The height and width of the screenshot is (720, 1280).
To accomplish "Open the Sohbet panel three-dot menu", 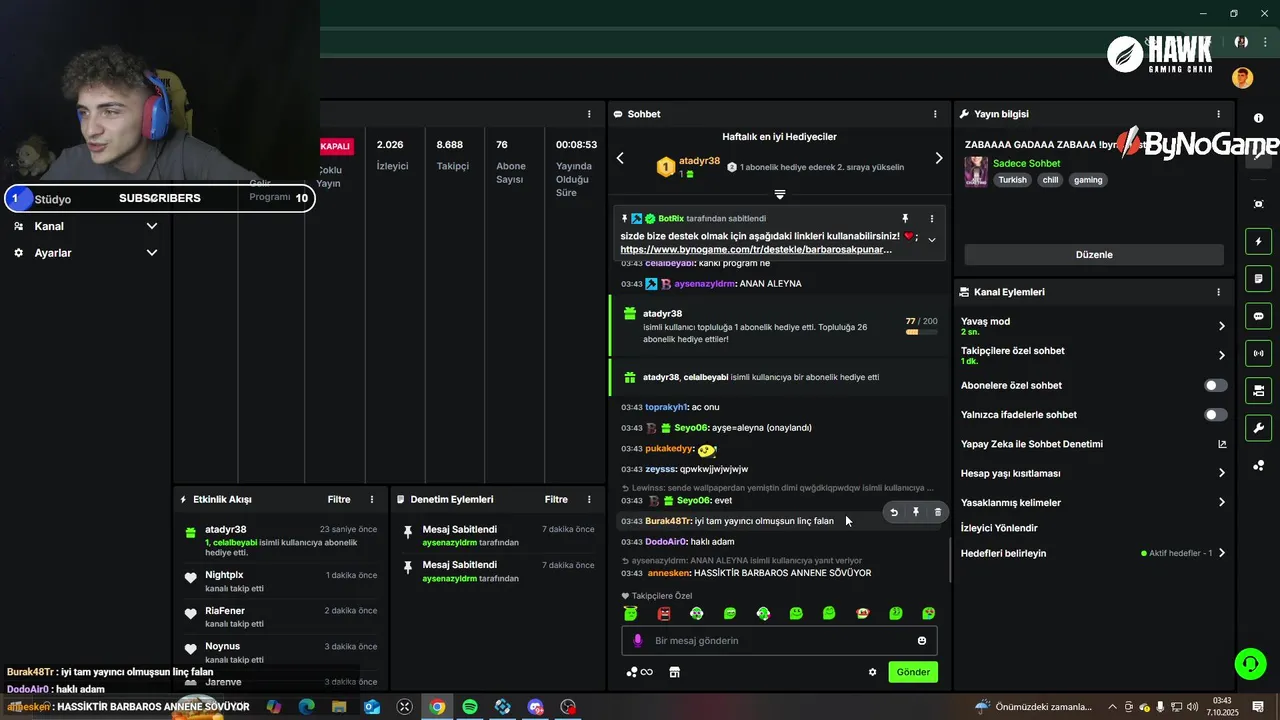I will (935, 114).
